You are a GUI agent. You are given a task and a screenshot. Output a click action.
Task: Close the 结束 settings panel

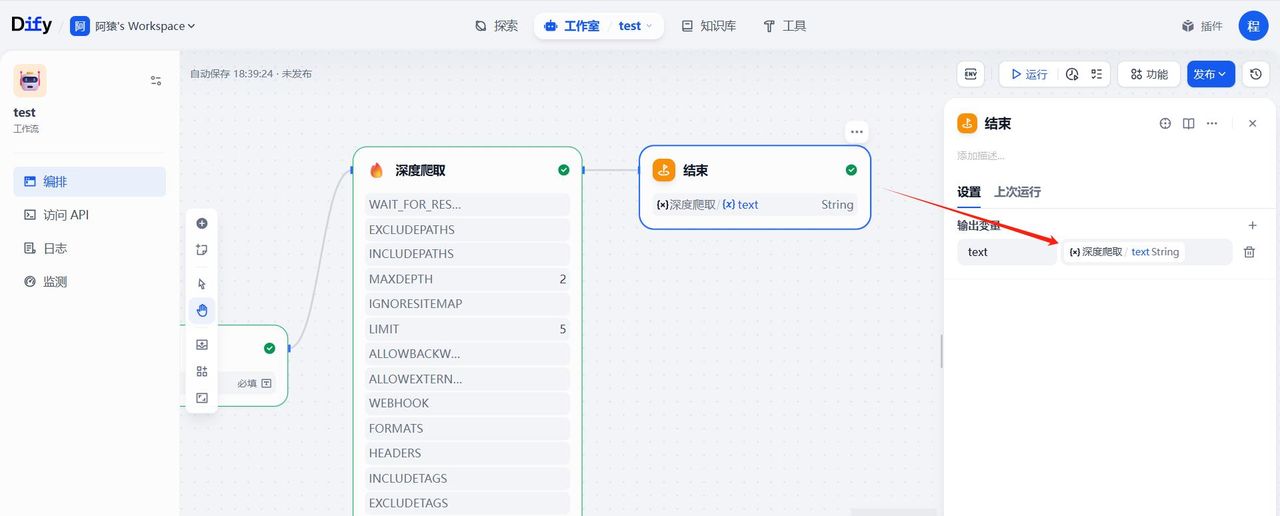tap(1253, 123)
